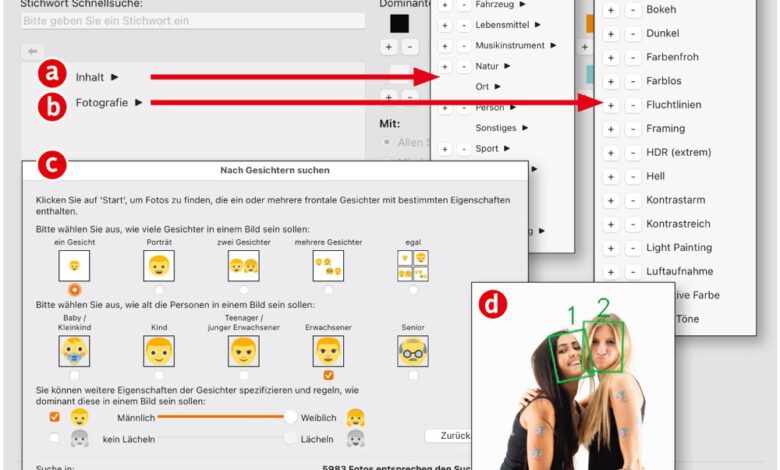Add Sport with its plus button
780x470 pixels.
click(x=445, y=149)
